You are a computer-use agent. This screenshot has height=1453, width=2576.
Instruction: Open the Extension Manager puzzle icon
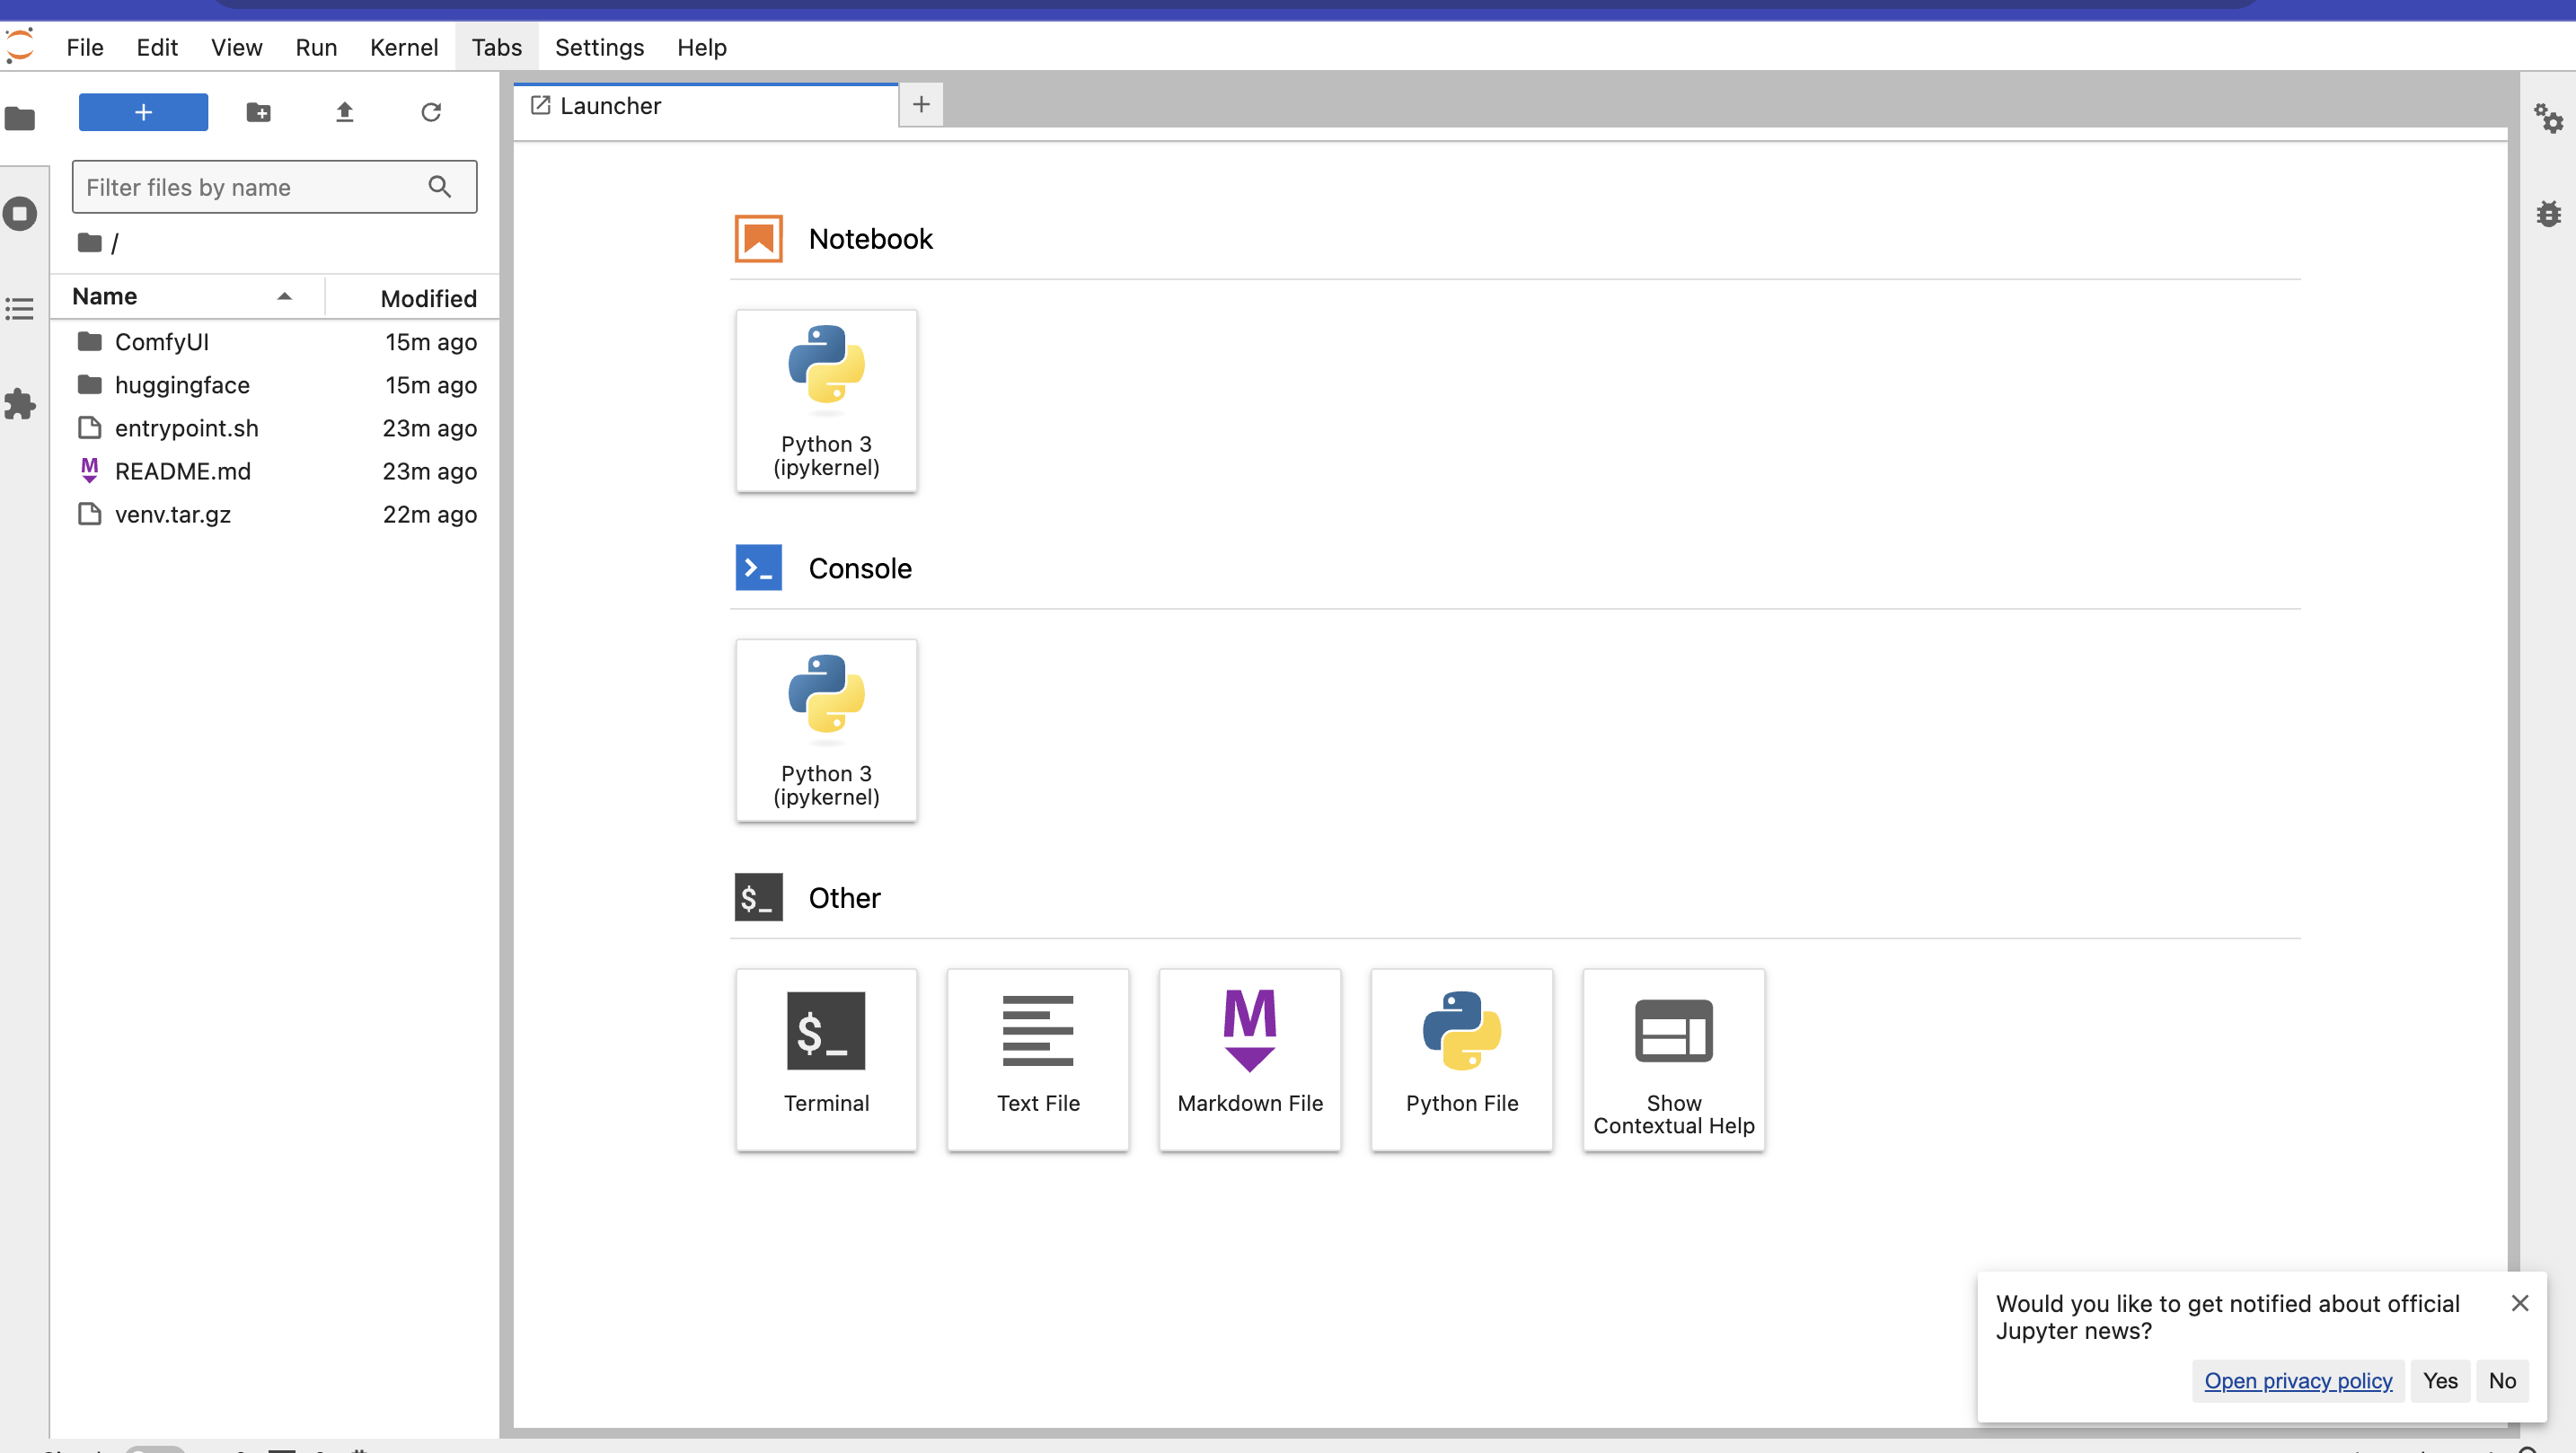(x=20, y=404)
